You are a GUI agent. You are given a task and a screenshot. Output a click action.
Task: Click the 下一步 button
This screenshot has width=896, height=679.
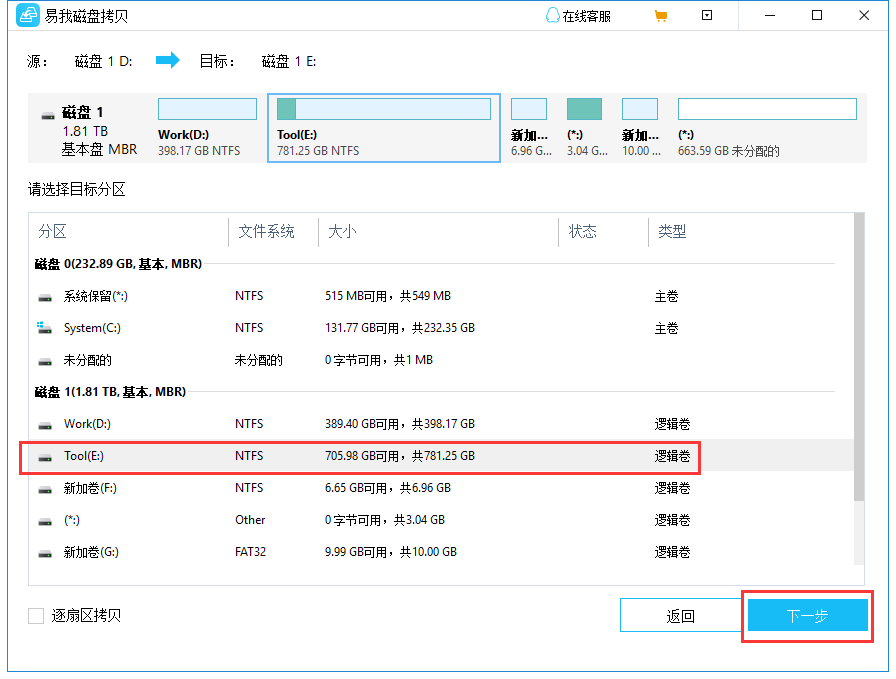pyautogui.click(x=807, y=615)
